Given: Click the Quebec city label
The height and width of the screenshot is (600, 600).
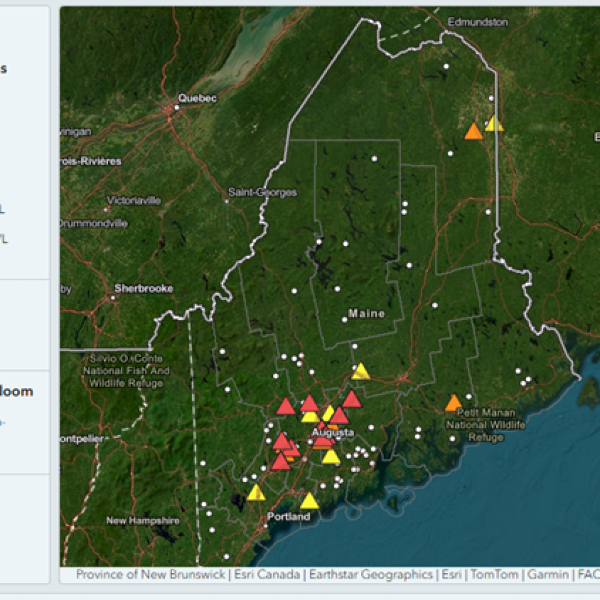Looking at the screenshot, I should click(x=197, y=98).
